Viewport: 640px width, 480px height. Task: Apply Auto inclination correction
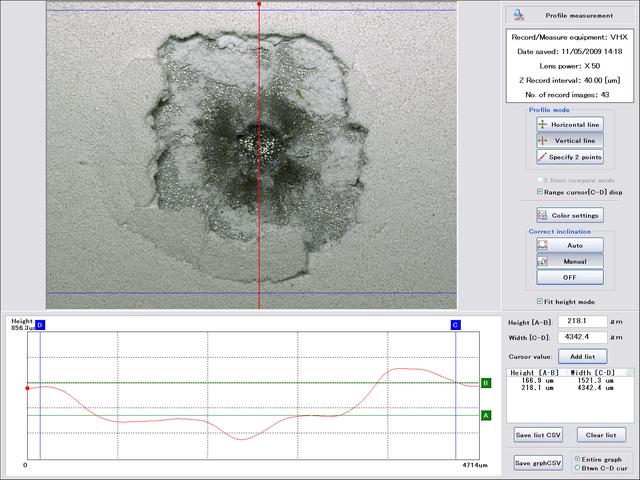[569, 244]
